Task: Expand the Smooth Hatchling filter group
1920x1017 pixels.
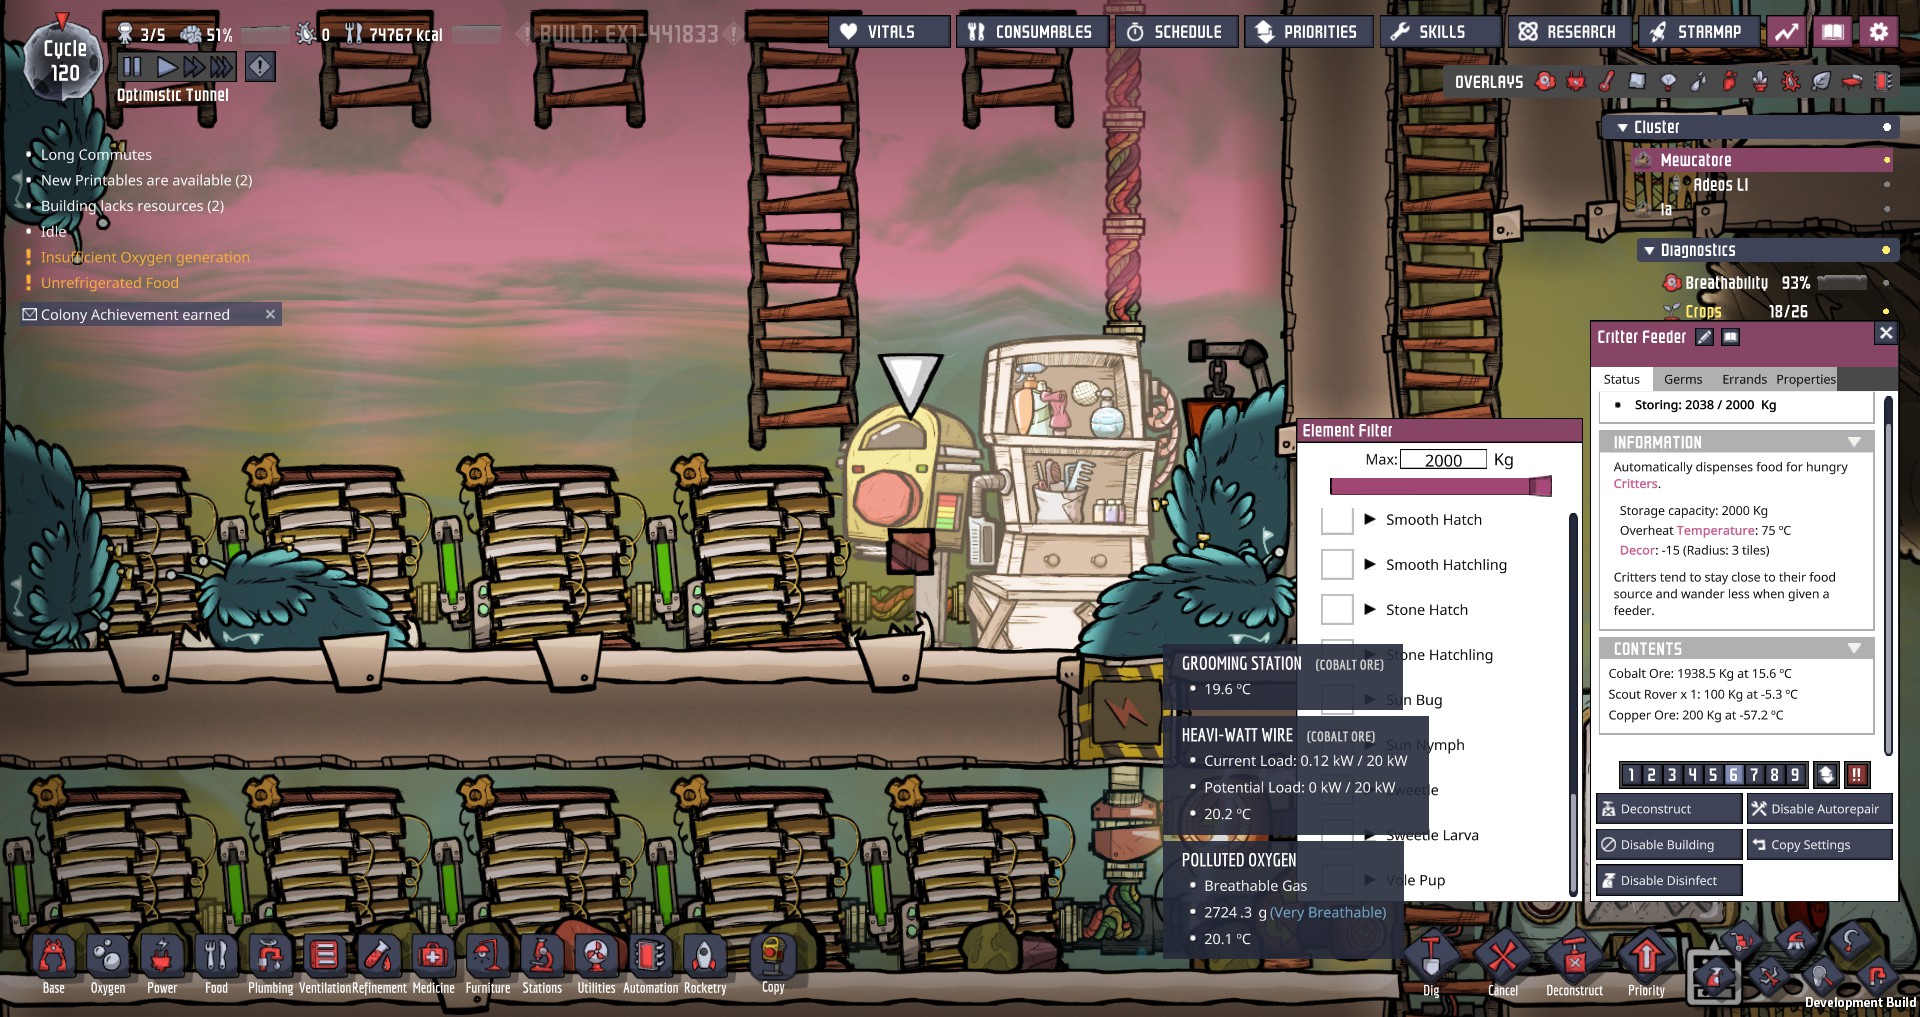Action: tap(1370, 564)
